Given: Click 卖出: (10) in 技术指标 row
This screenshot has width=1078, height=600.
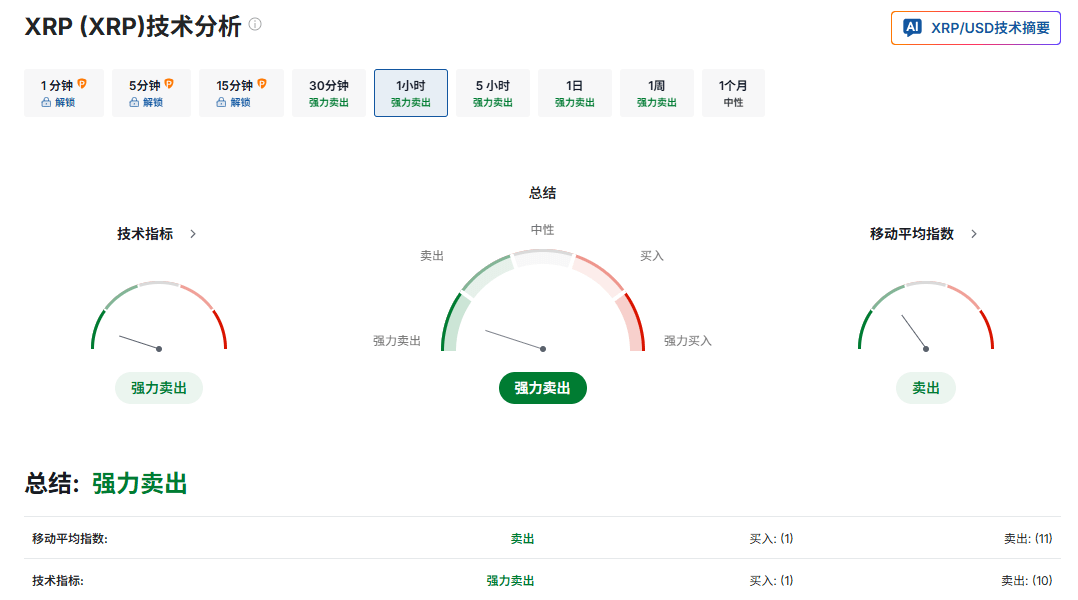Looking at the screenshot, I should (x=1026, y=581).
